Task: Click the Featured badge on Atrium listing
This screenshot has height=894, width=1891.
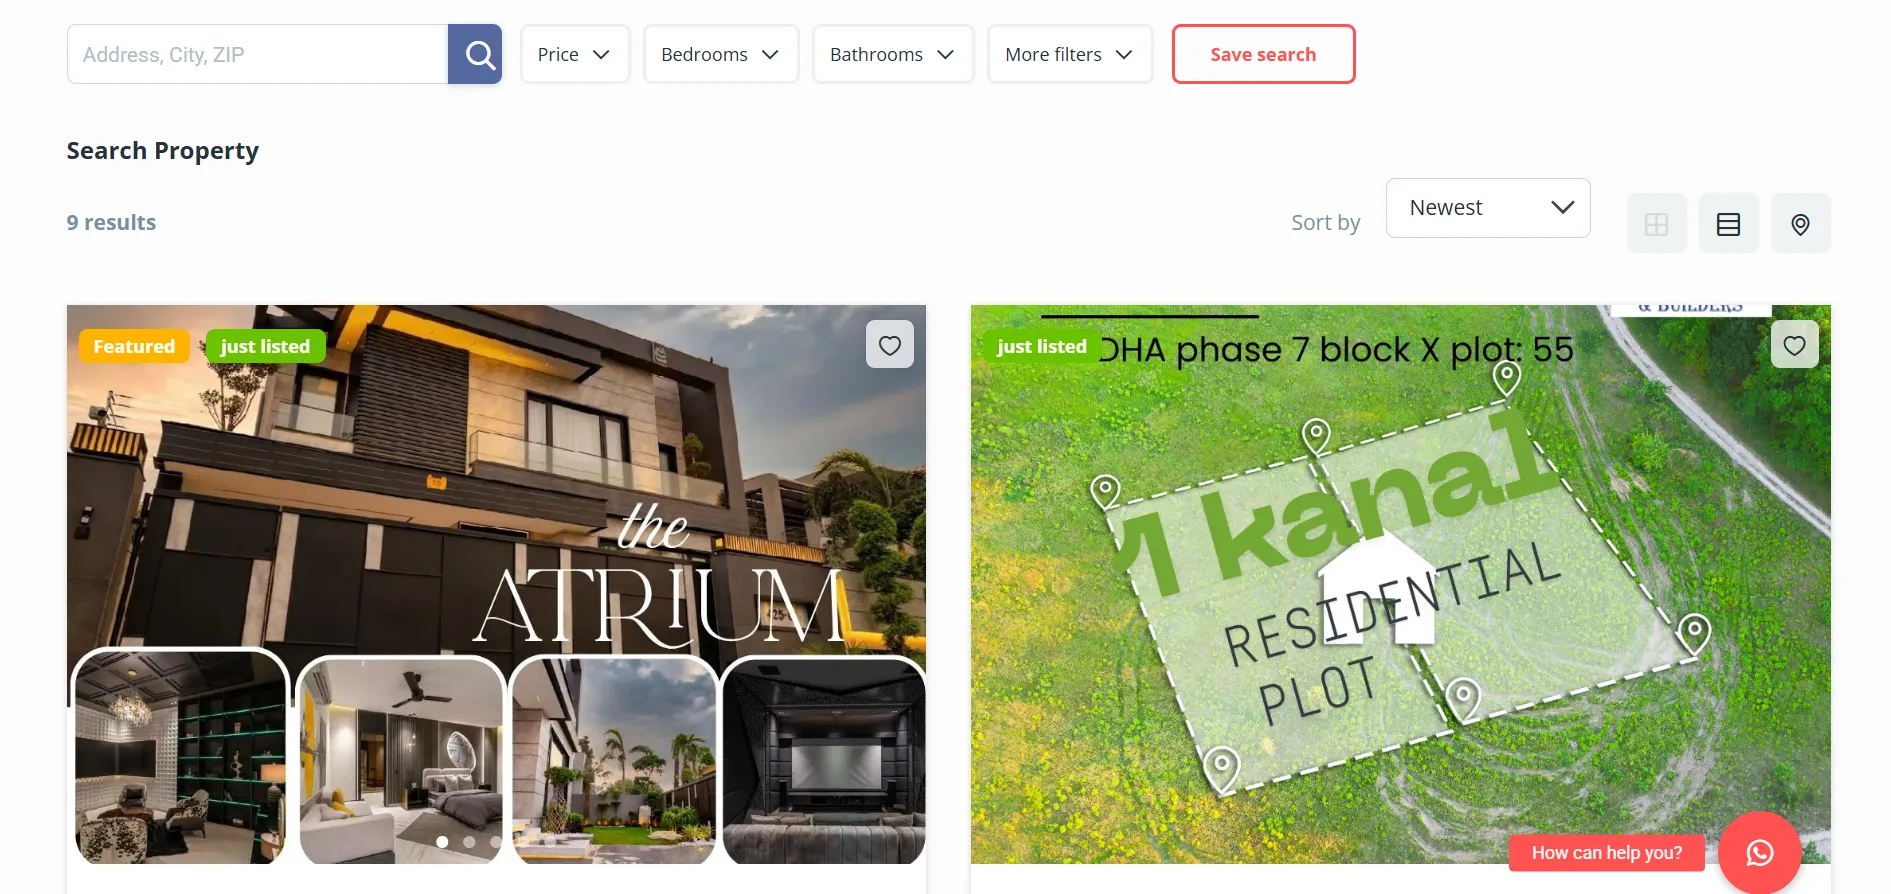Action: coord(134,346)
